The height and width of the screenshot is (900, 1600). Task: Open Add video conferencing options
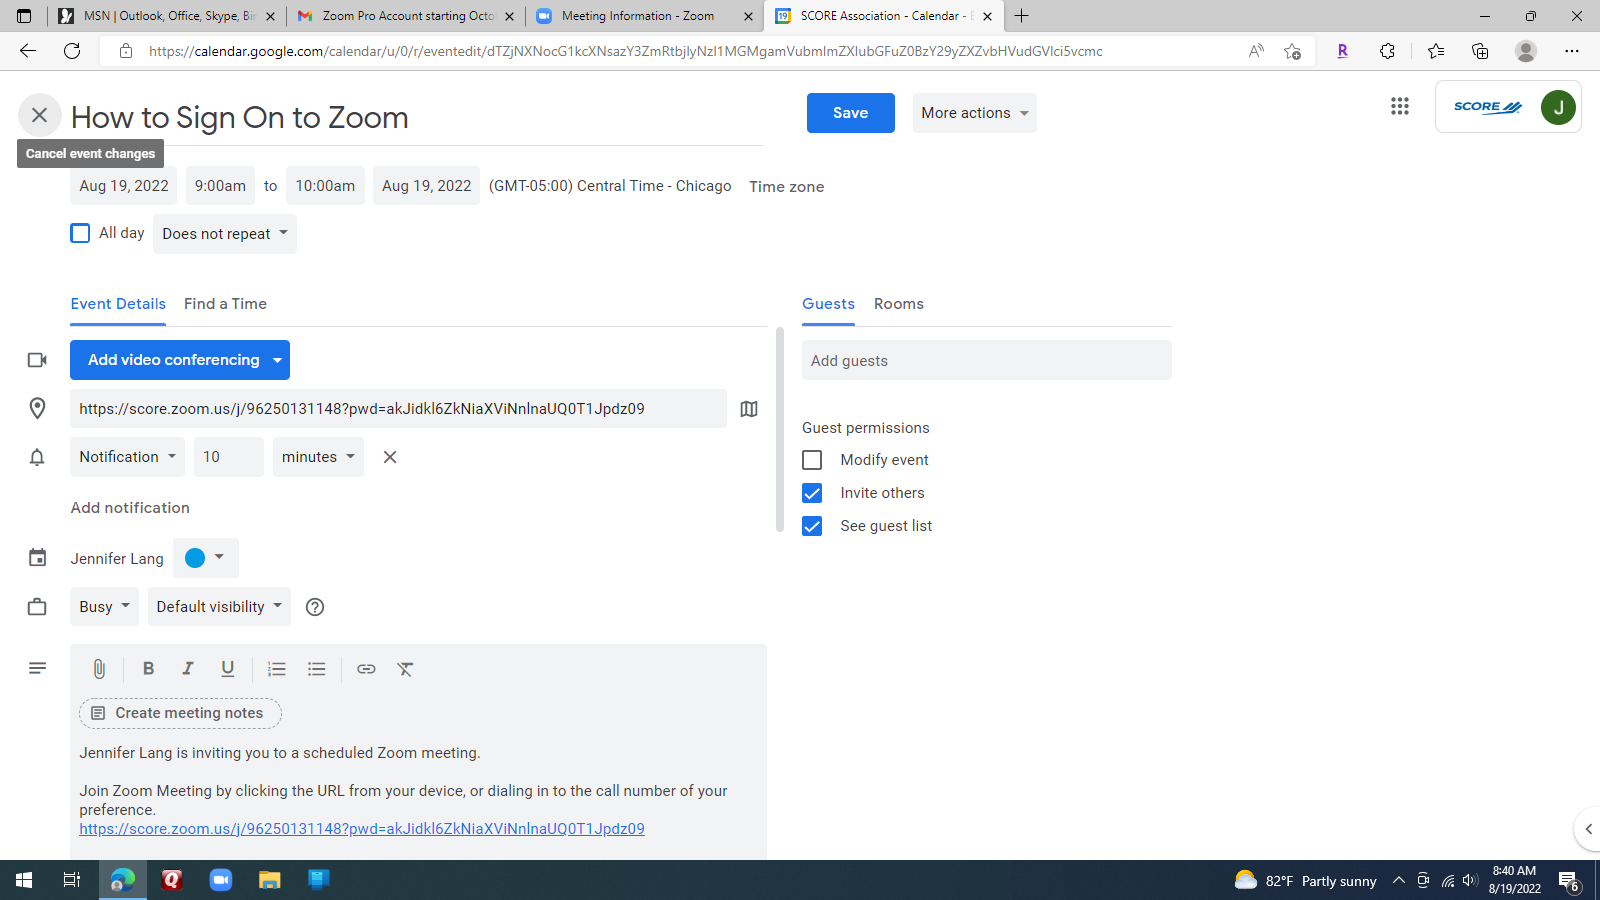coord(277,360)
